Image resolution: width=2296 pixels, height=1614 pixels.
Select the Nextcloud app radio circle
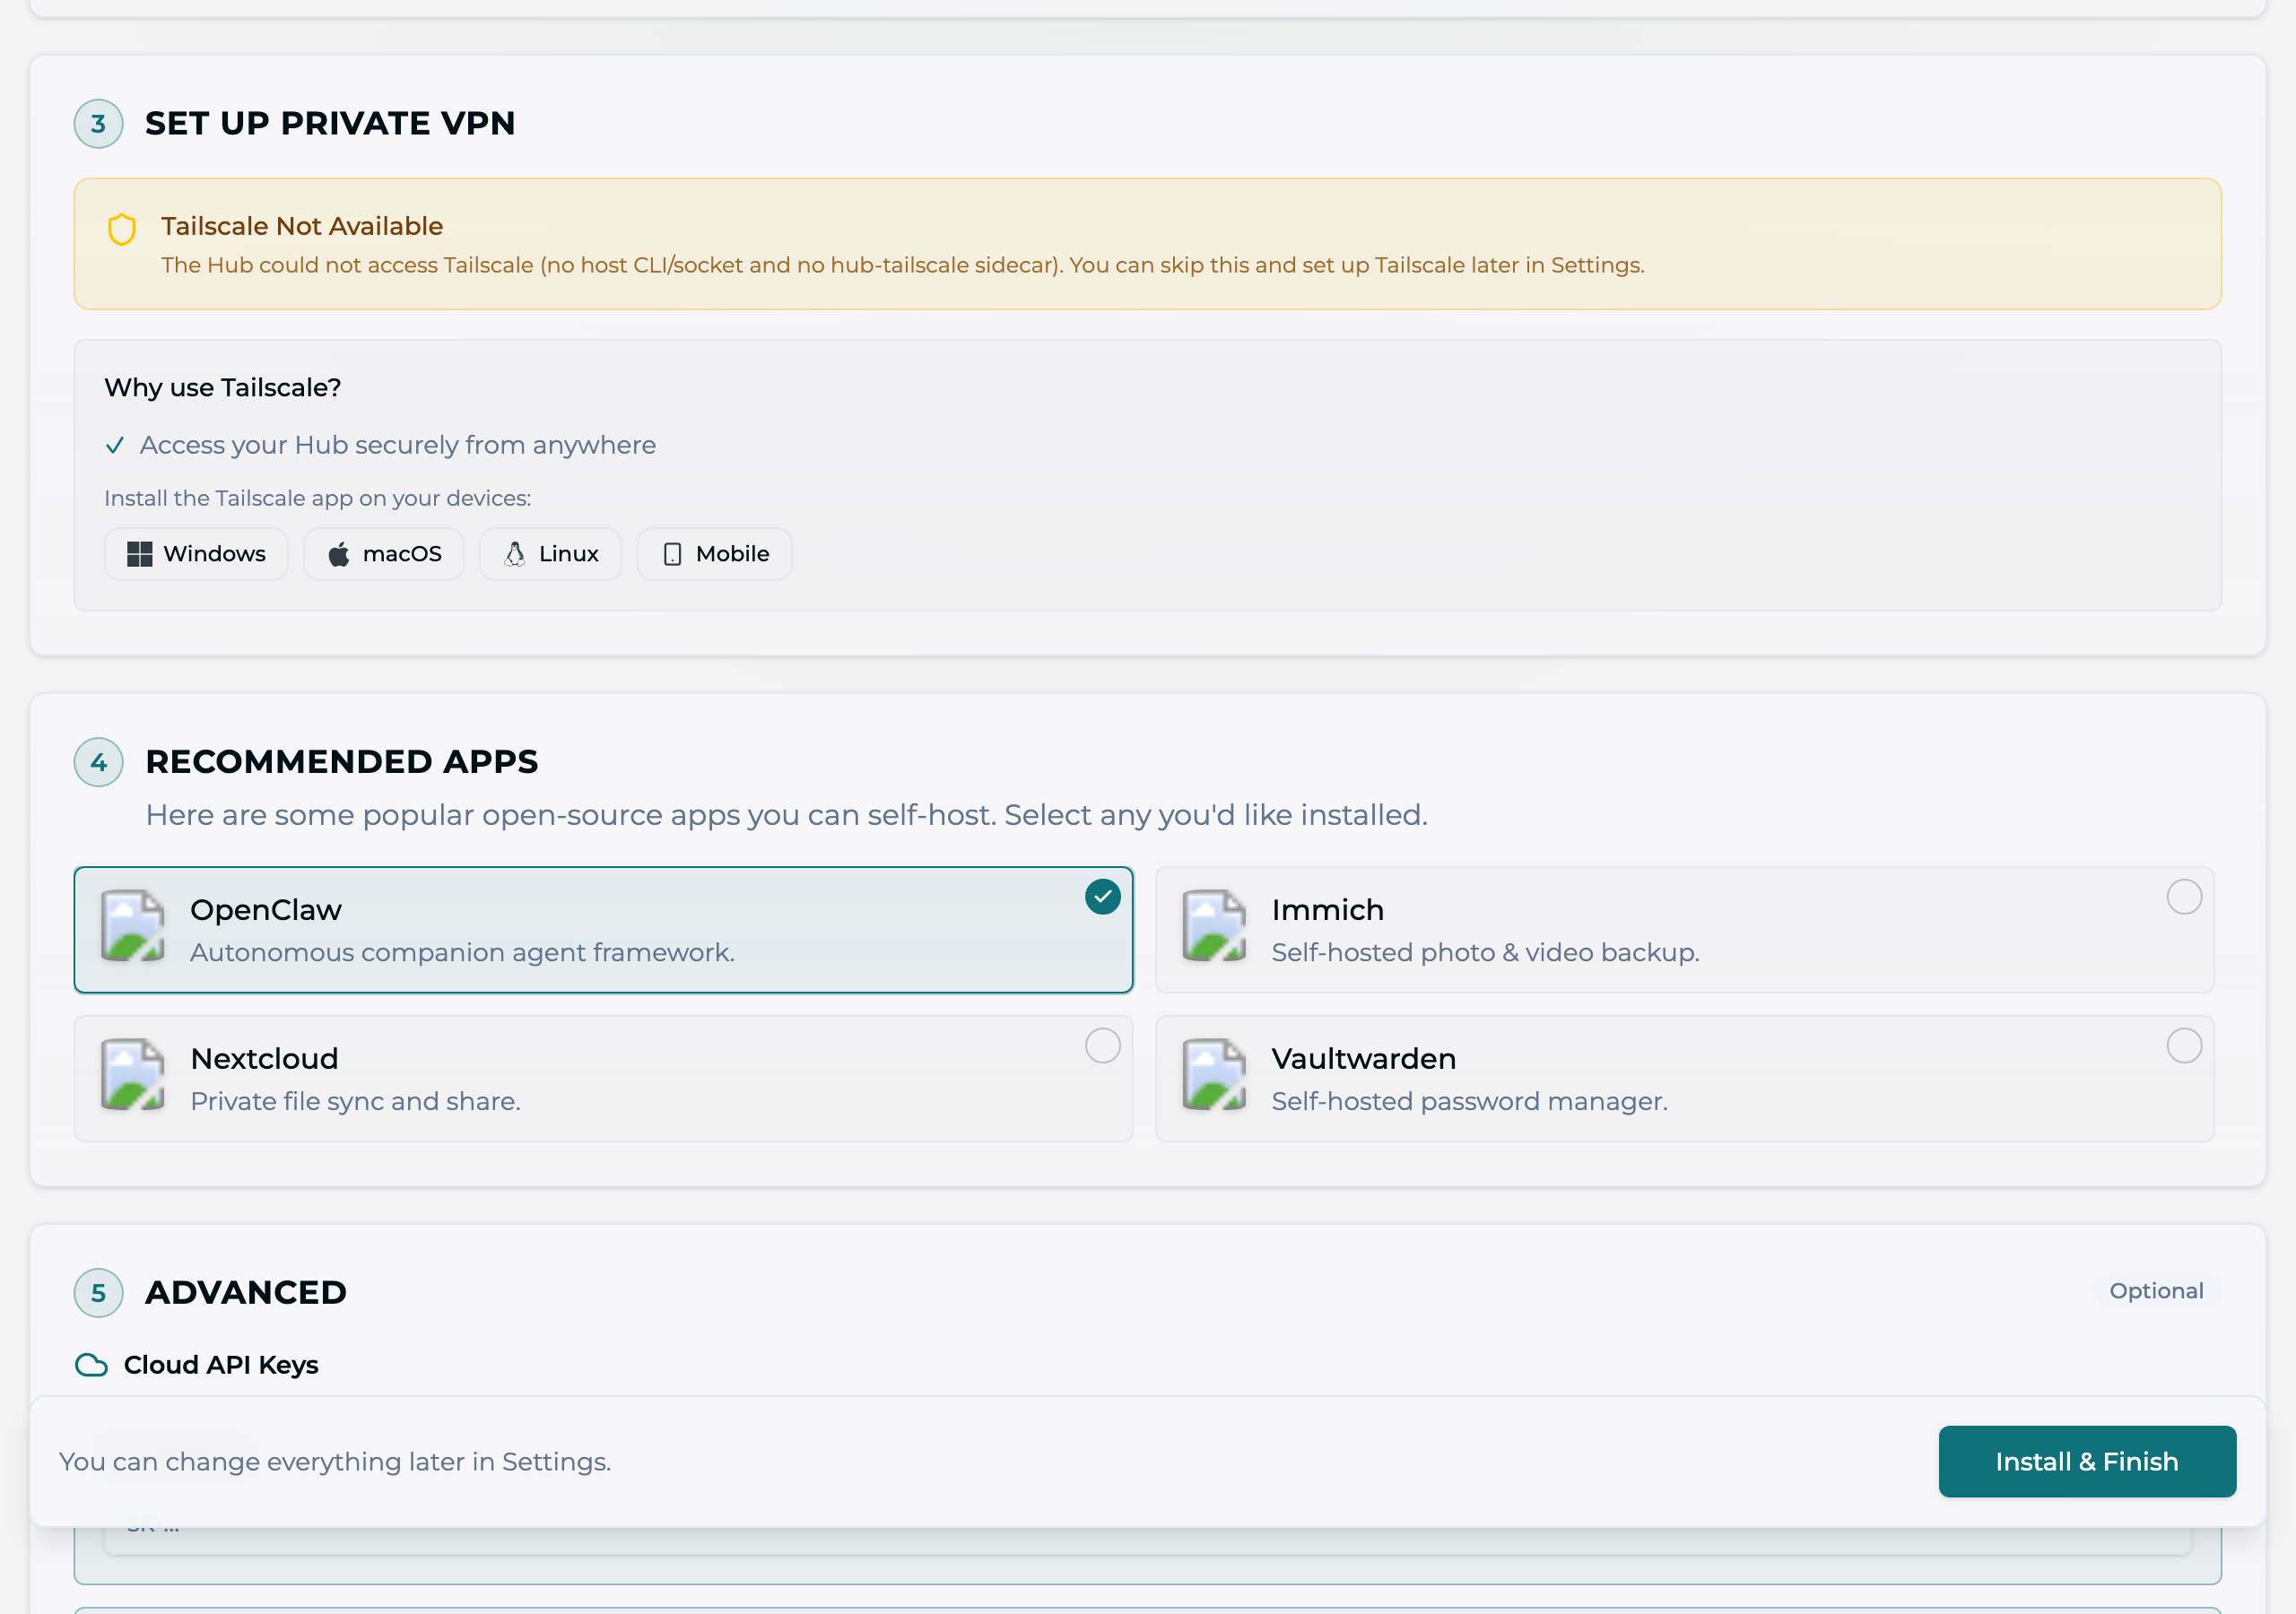tap(1103, 1046)
